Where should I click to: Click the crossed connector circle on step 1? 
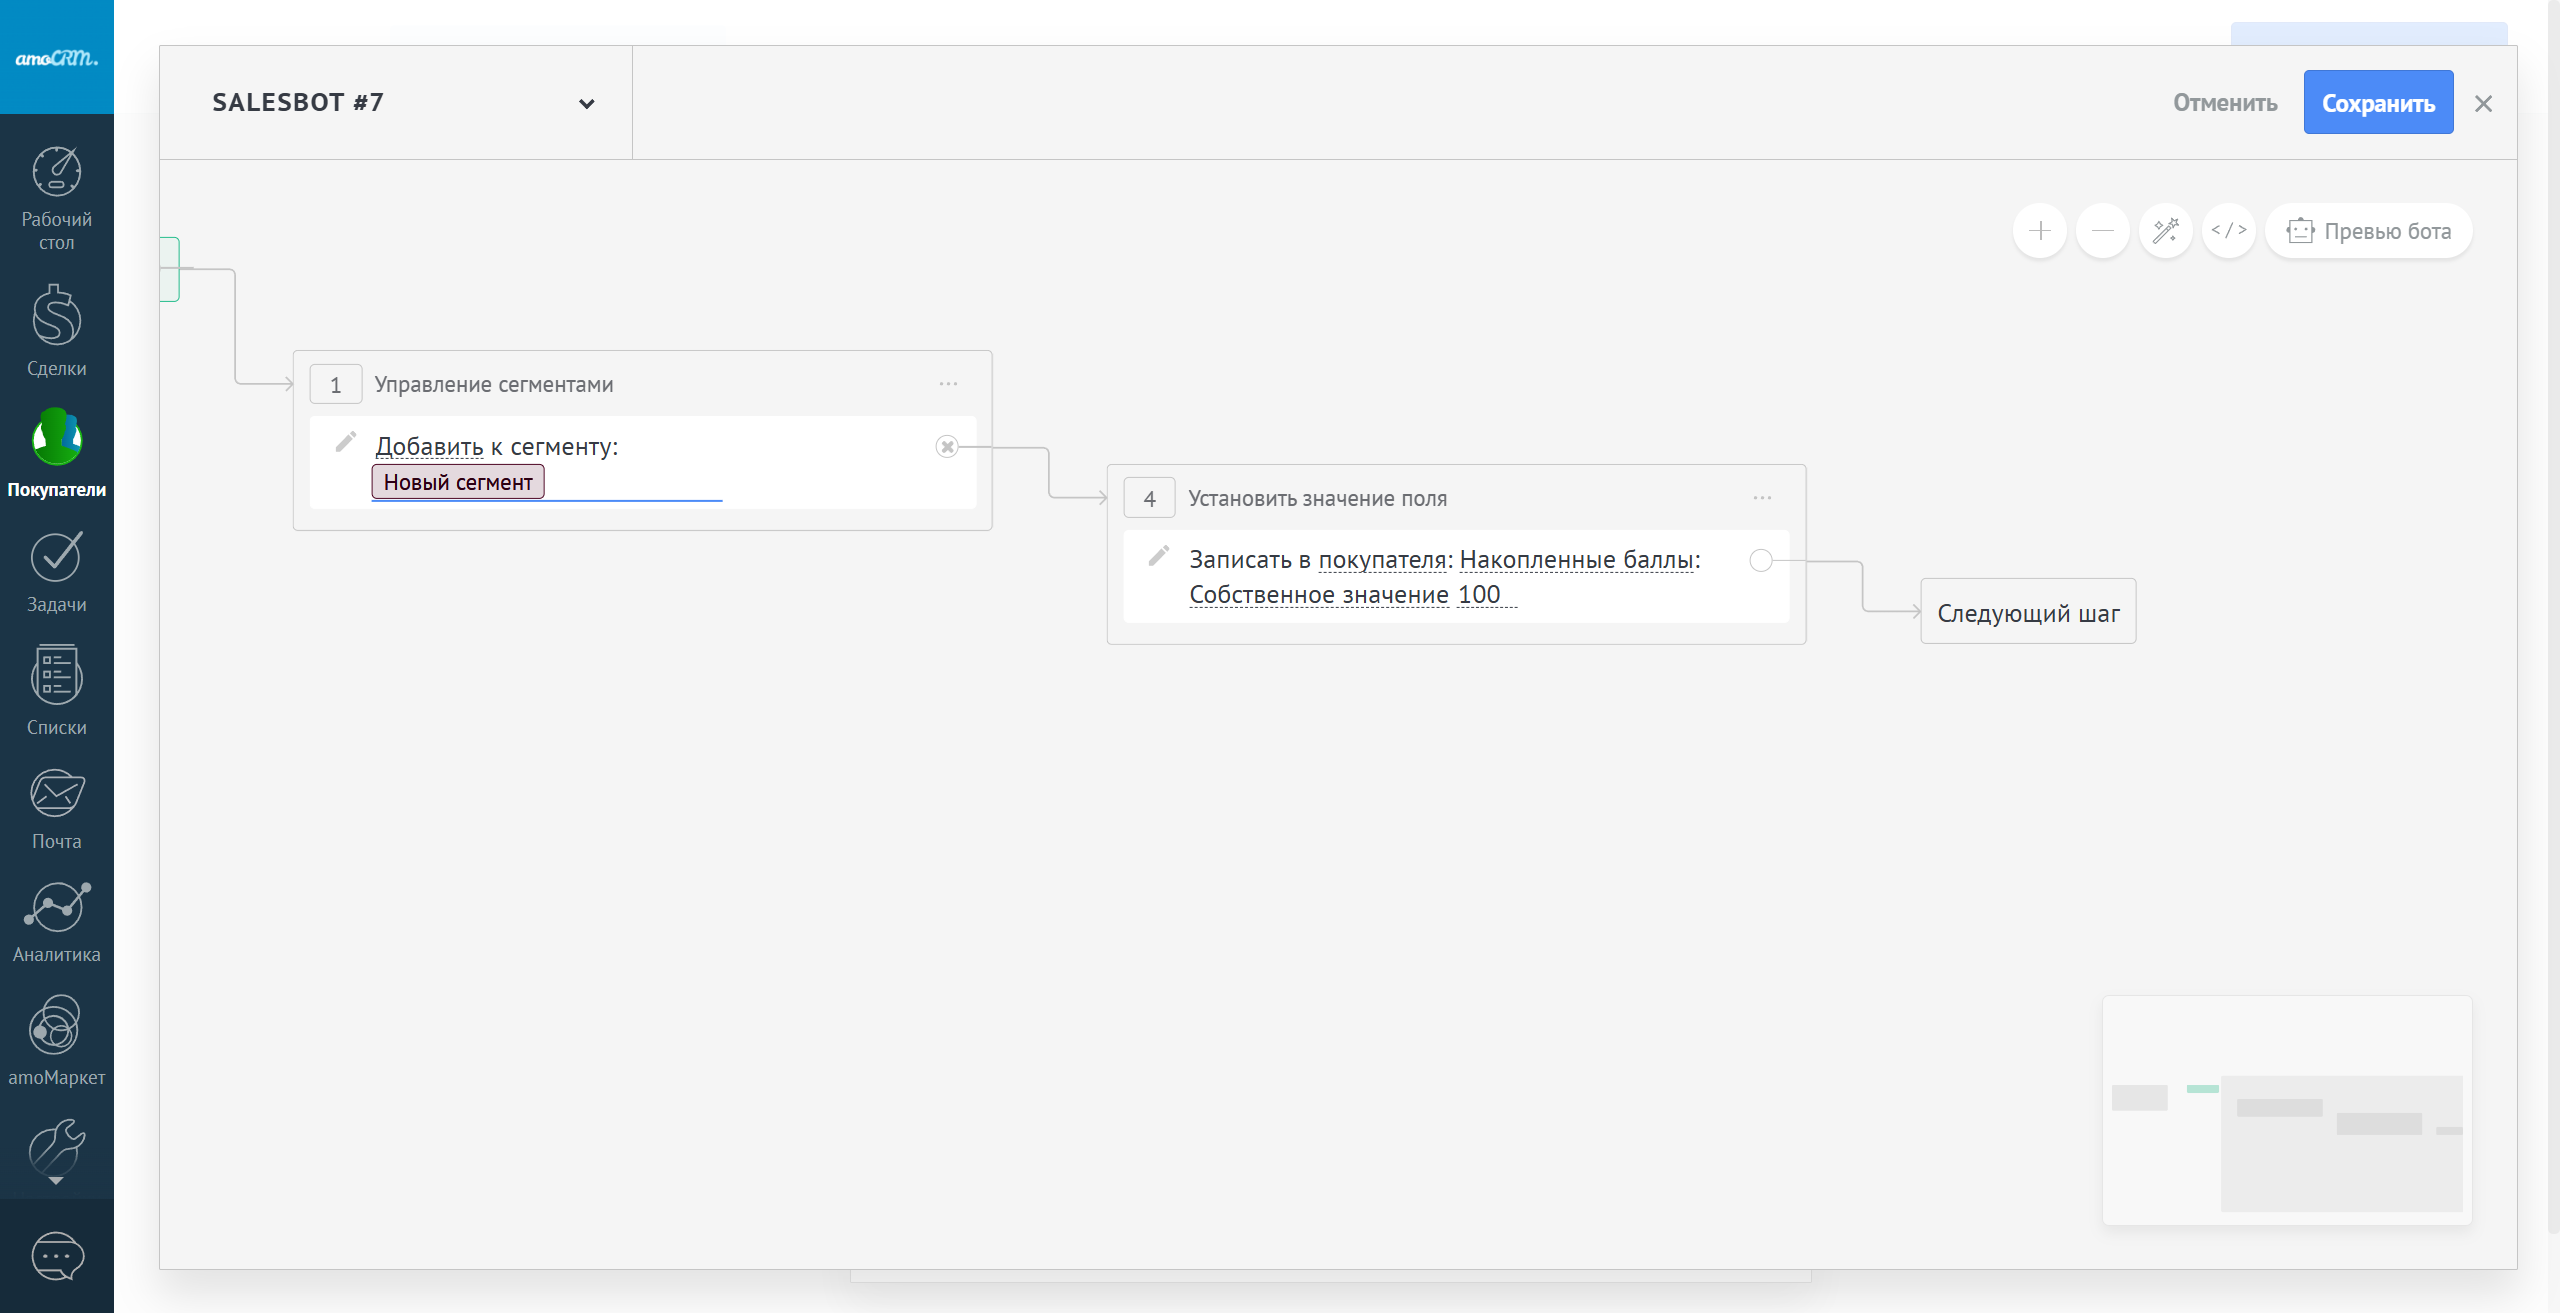click(x=947, y=447)
